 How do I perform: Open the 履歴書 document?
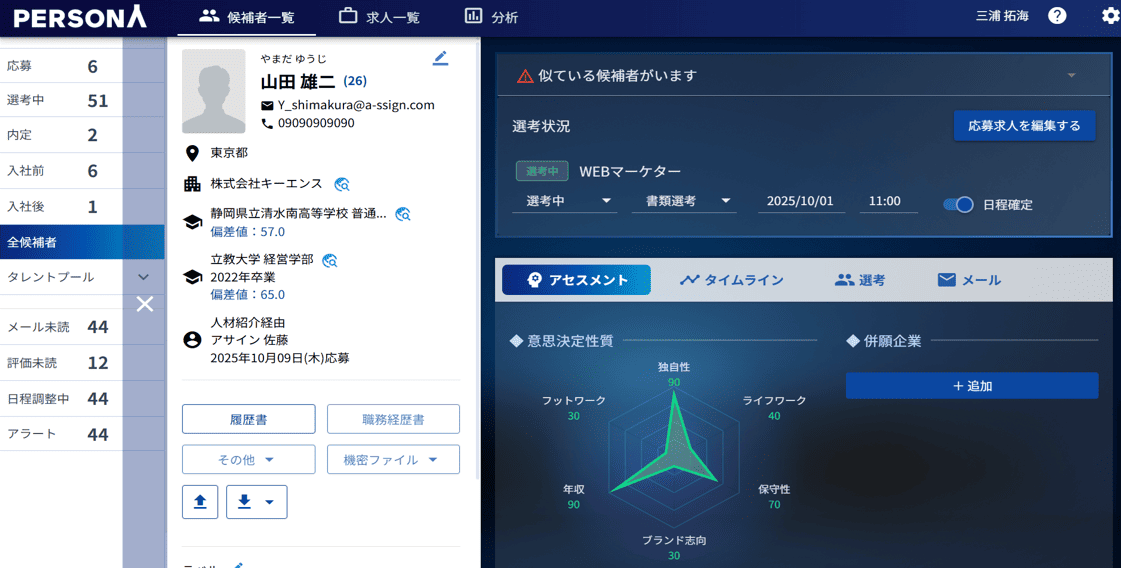point(248,419)
